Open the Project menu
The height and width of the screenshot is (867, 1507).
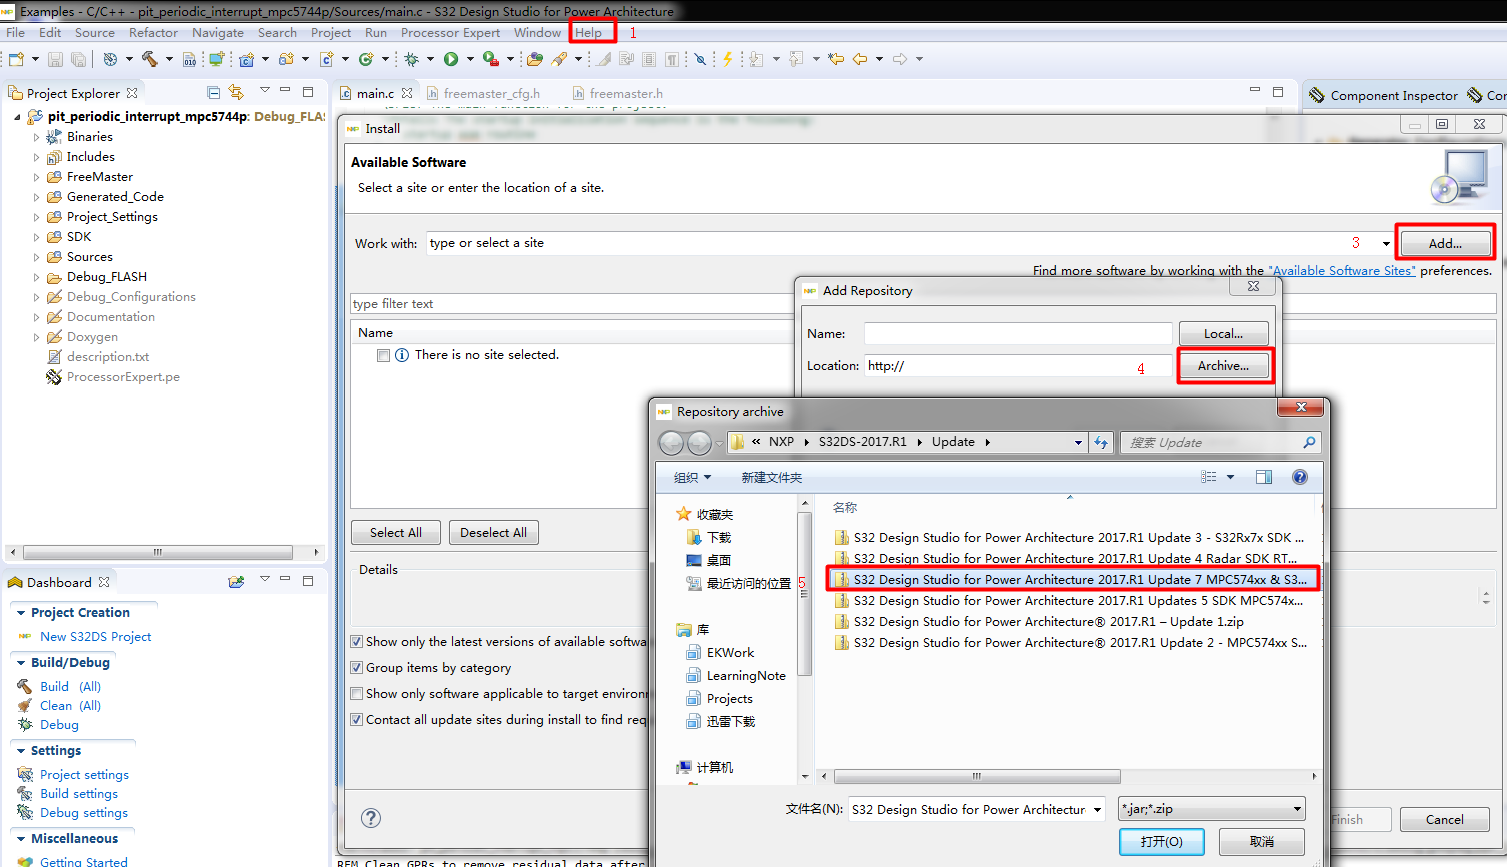pos(331,33)
